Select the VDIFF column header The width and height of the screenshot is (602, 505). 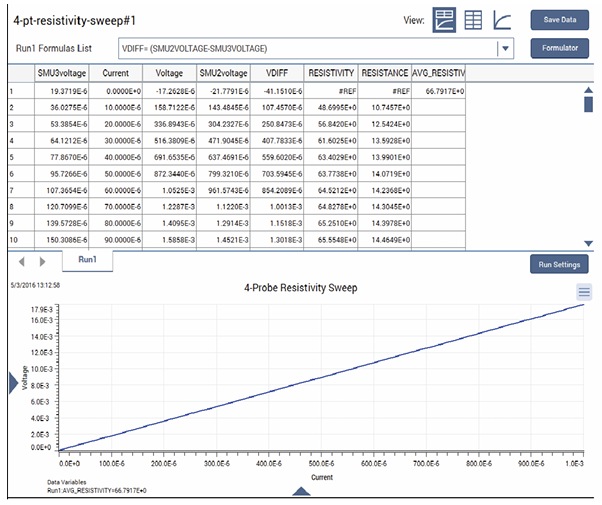[277, 73]
